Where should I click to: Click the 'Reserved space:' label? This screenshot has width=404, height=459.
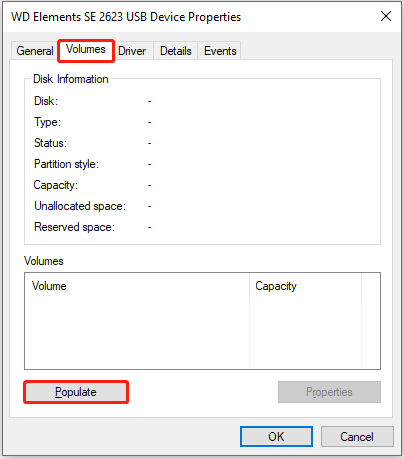pos(74,227)
